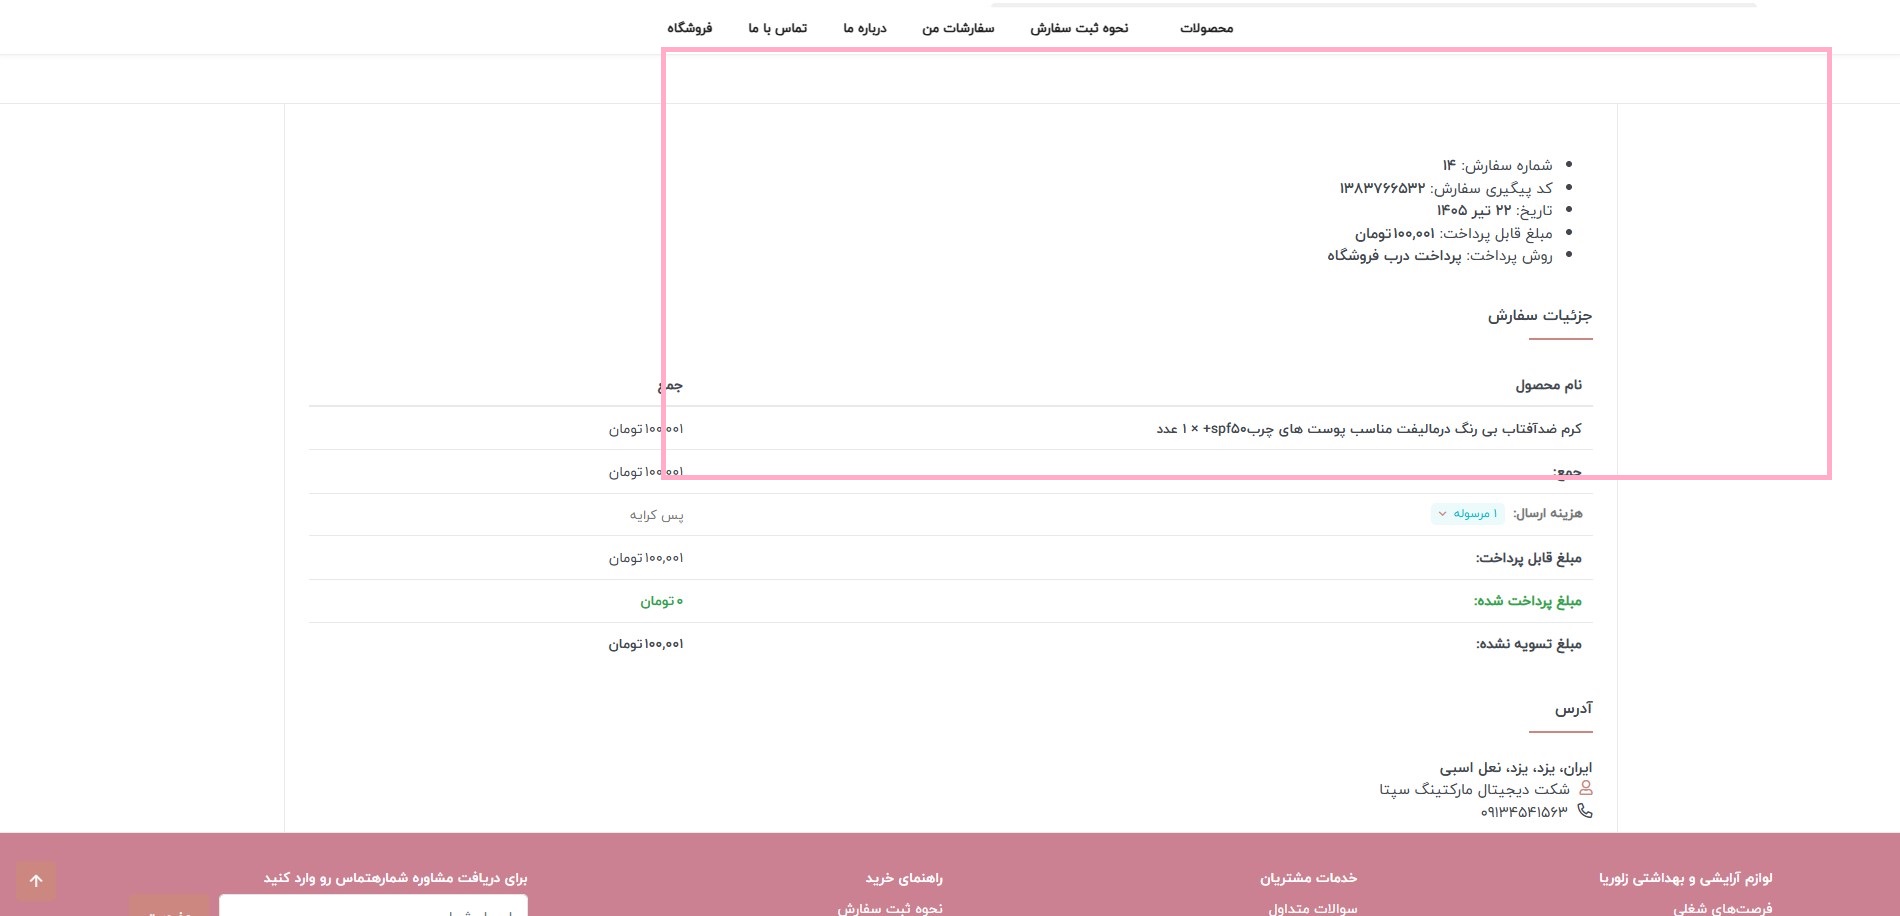The height and width of the screenshot is (916, 1900).
Task: Click the person icon beside شکت دیجیتال مارکتینگ سپتا
Action: tap(1585, 789)
